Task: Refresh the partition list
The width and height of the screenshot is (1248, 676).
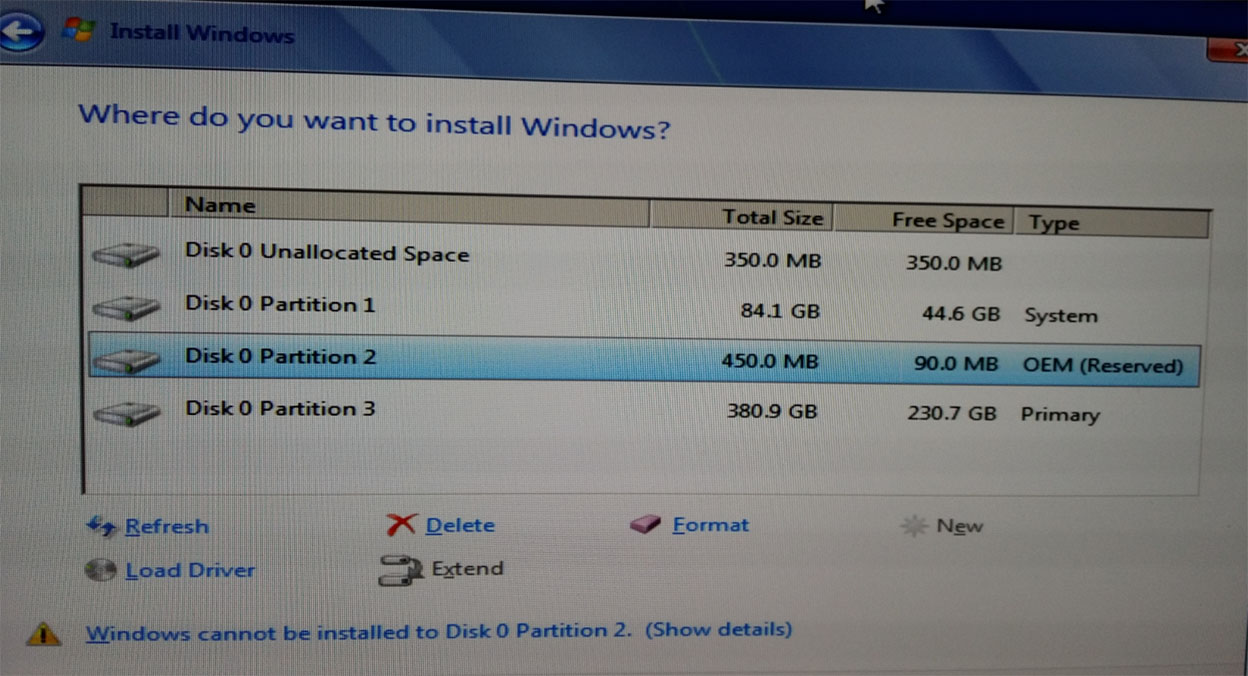Action: 167,526
